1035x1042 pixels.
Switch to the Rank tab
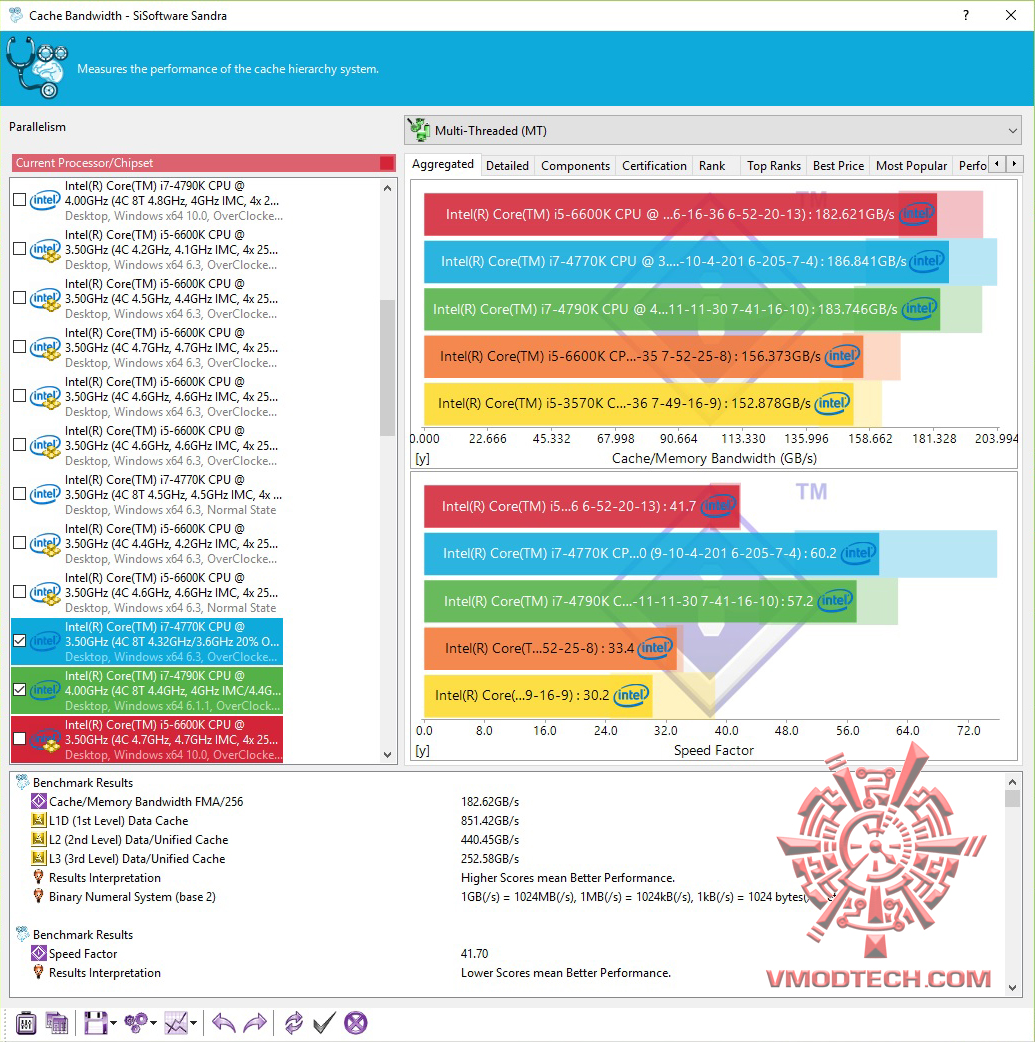tap(712, 165)
